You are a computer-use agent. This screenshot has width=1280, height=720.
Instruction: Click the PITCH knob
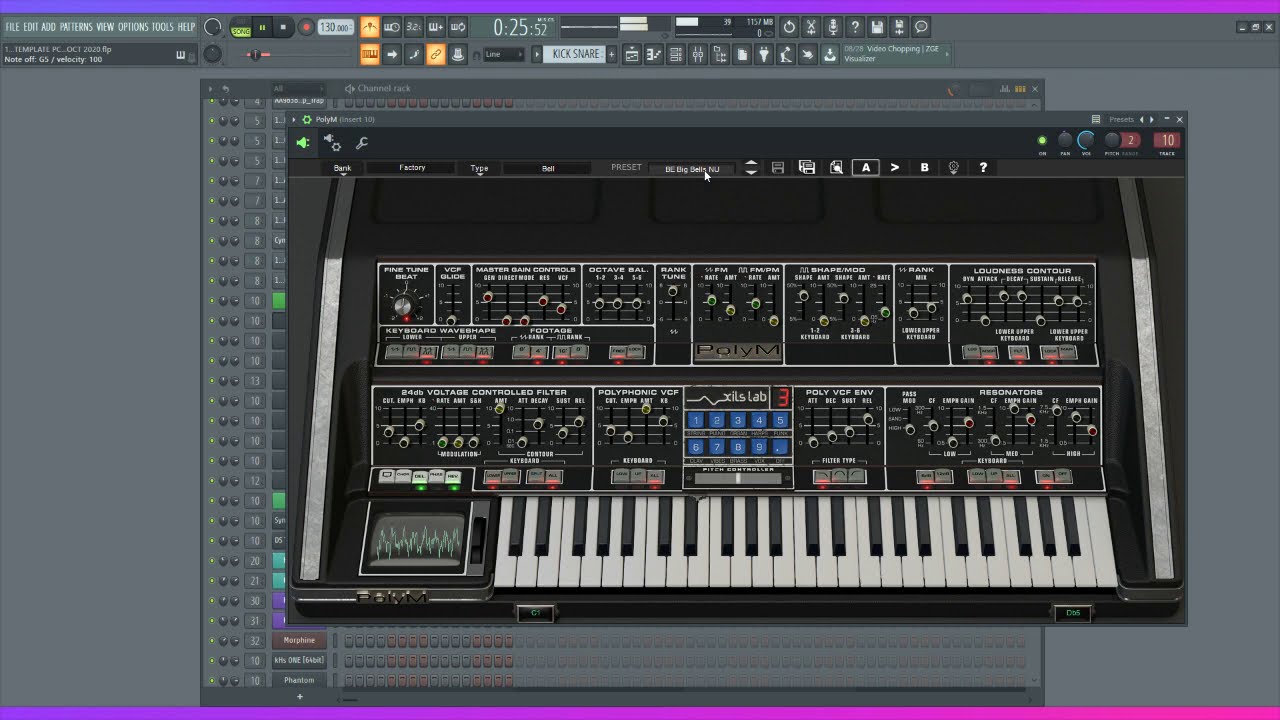(1111, 141)
